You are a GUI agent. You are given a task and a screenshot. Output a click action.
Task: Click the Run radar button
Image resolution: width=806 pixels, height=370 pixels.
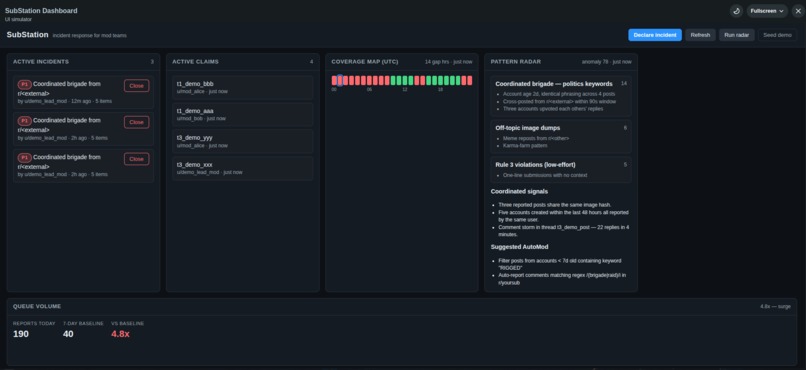[737, 35]
